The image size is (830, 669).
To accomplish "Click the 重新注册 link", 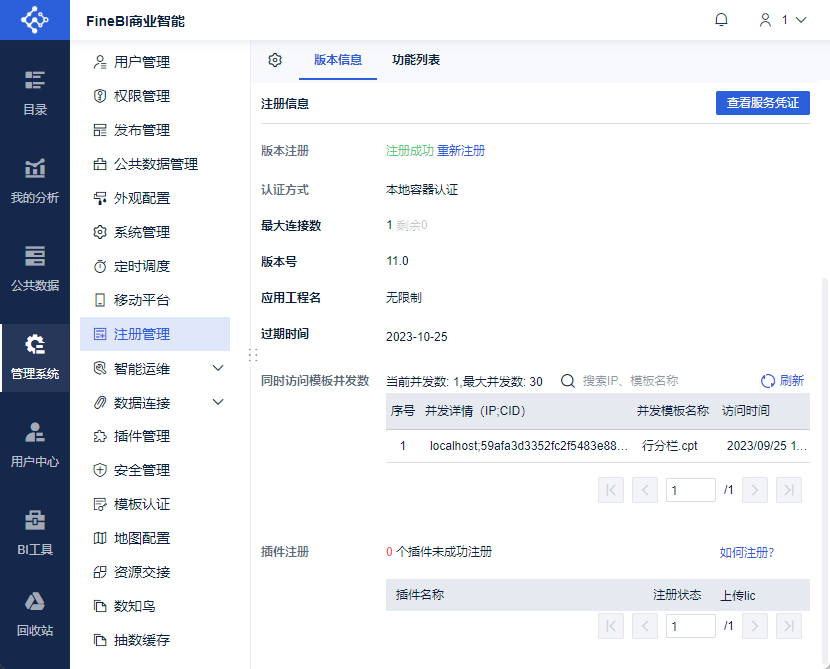I will [x=461, y=151].
